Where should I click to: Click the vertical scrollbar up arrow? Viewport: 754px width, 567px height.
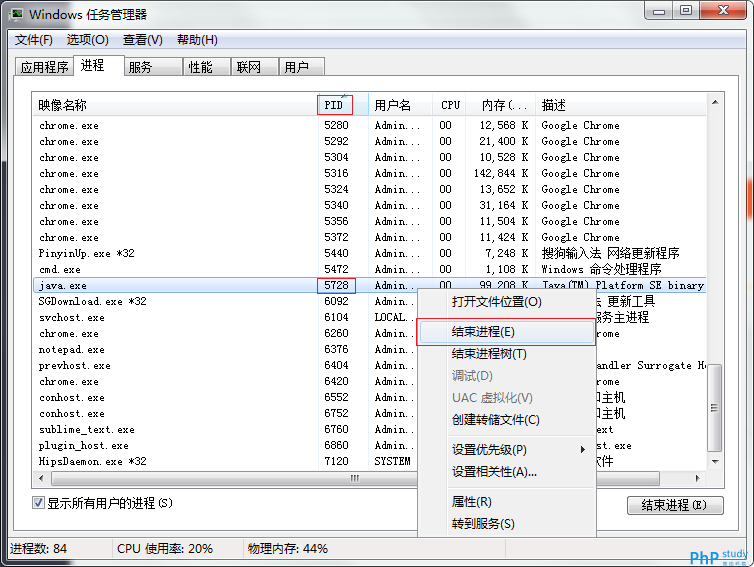[715, 102]
